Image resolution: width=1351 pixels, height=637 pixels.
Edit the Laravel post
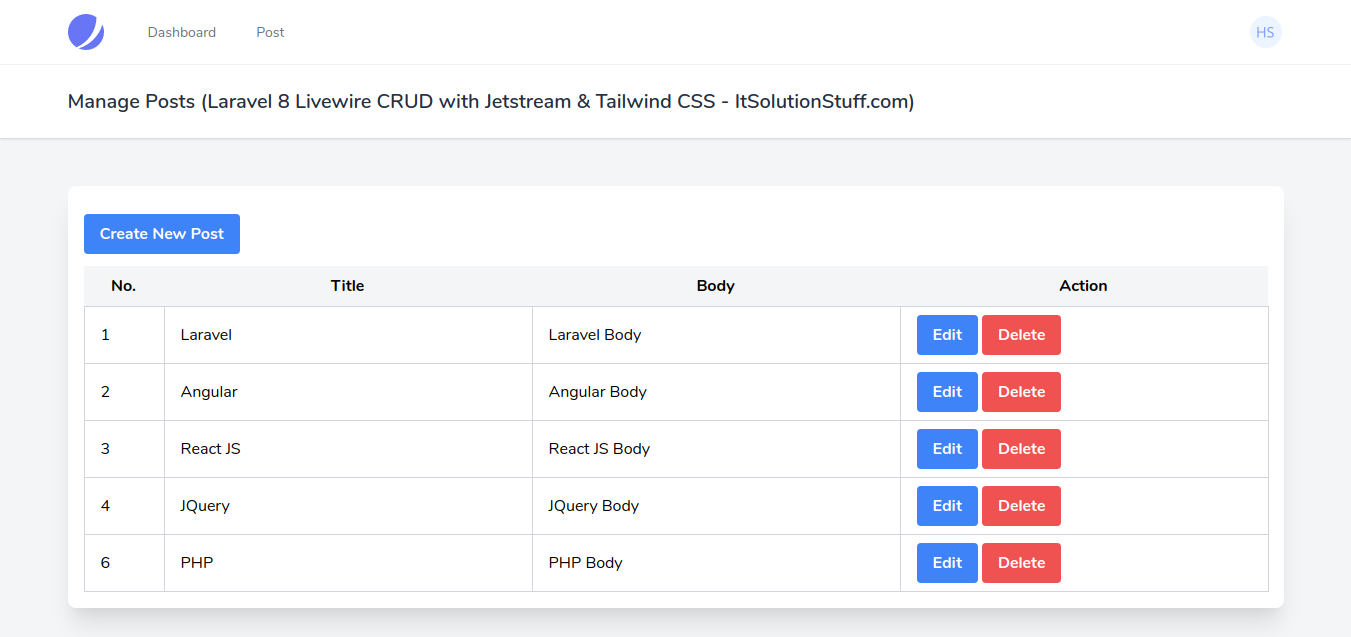click(x=946, y=334)
